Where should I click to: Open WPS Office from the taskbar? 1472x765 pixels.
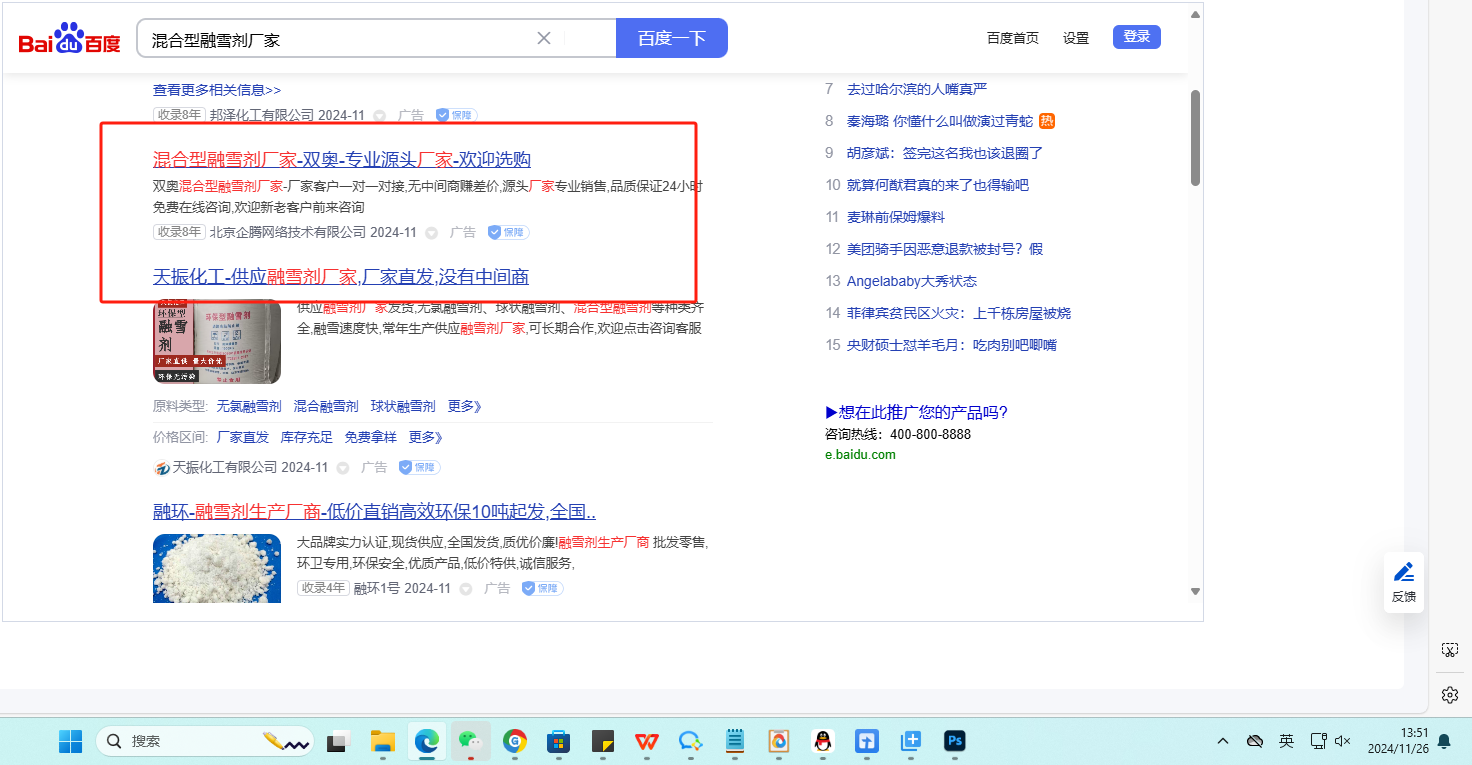647,741
